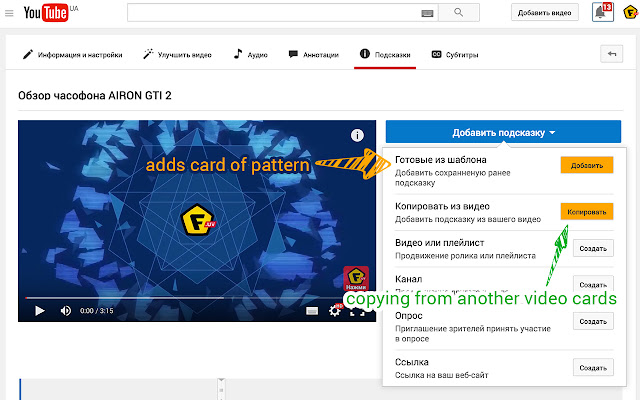Click Копировать for Копировать из видео
This screenshot has height=400, width=640.
pyautogui.click(x=587, y=212)
